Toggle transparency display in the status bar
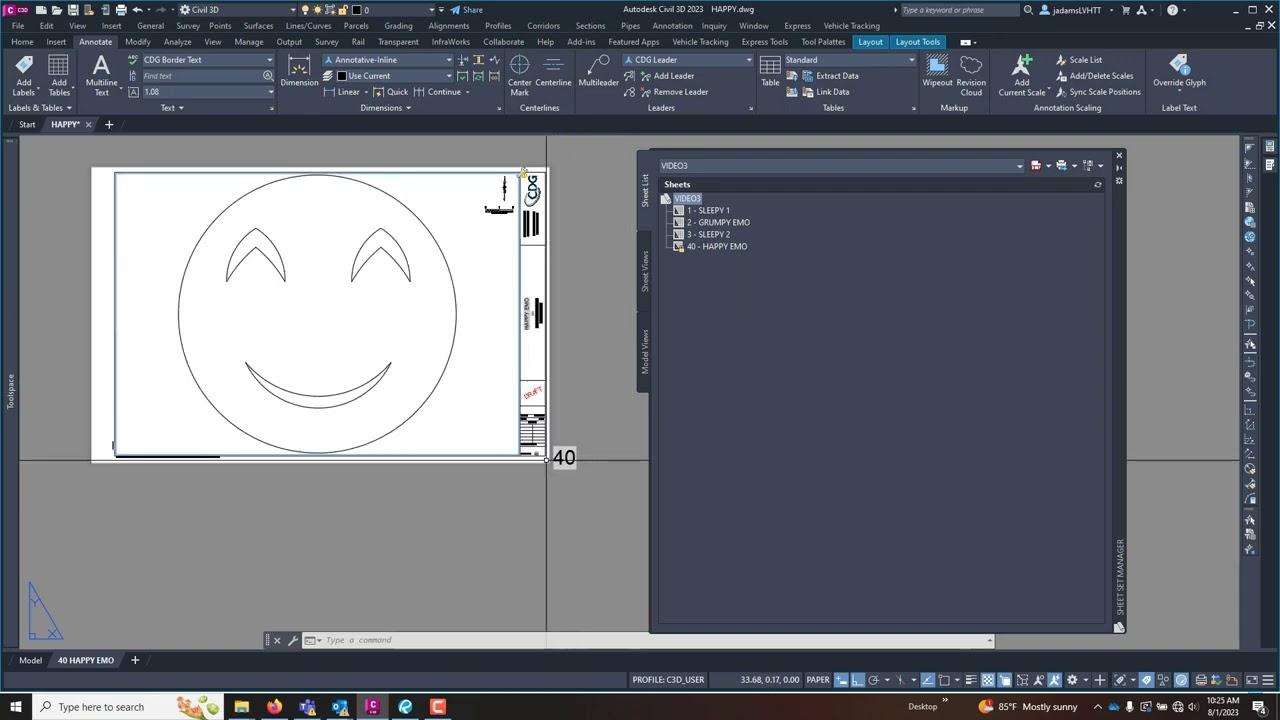 point(988,680)
